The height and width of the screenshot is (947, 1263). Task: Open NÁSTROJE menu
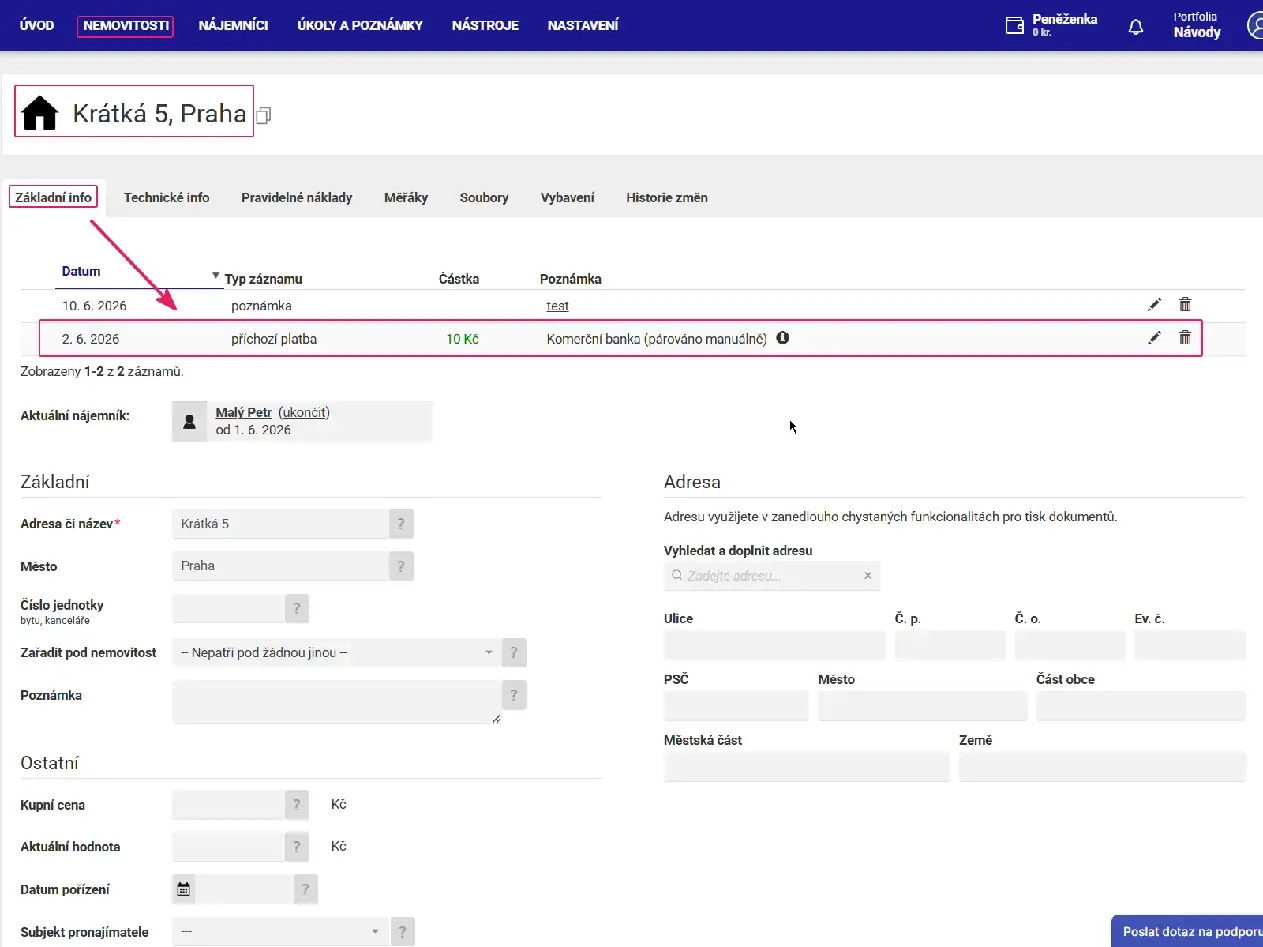pos(485,26)
